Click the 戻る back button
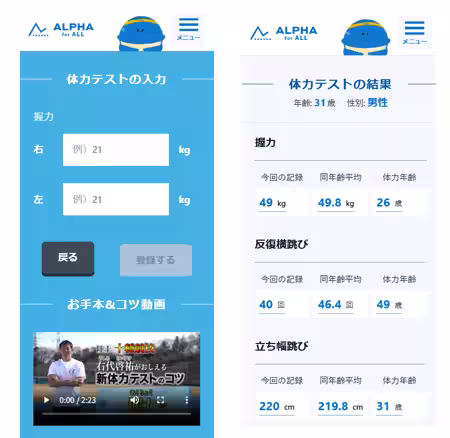Screen dimensions: 450x438 [x=68, y=259]
